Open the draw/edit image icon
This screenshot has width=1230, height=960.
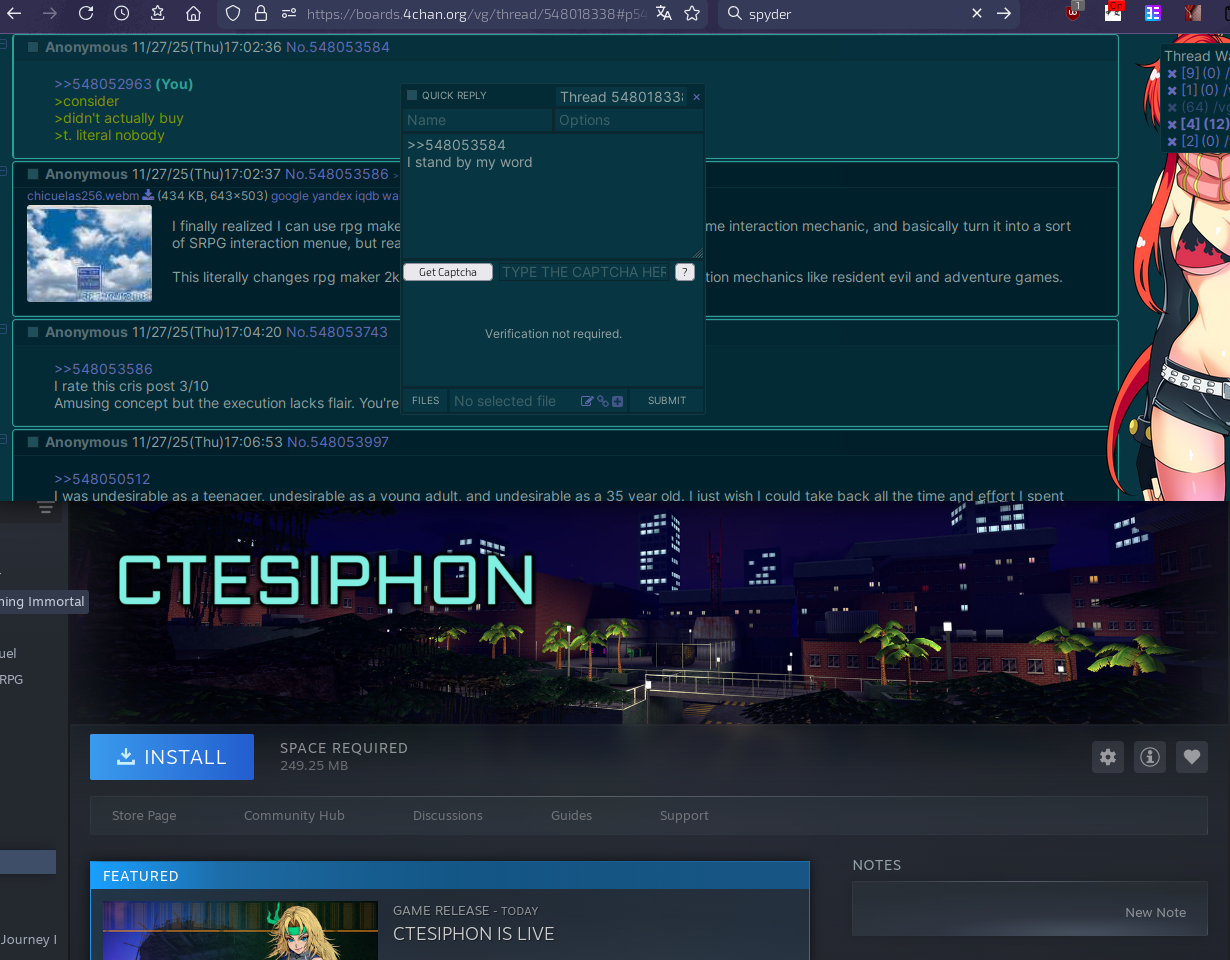(x=588, y=401)
